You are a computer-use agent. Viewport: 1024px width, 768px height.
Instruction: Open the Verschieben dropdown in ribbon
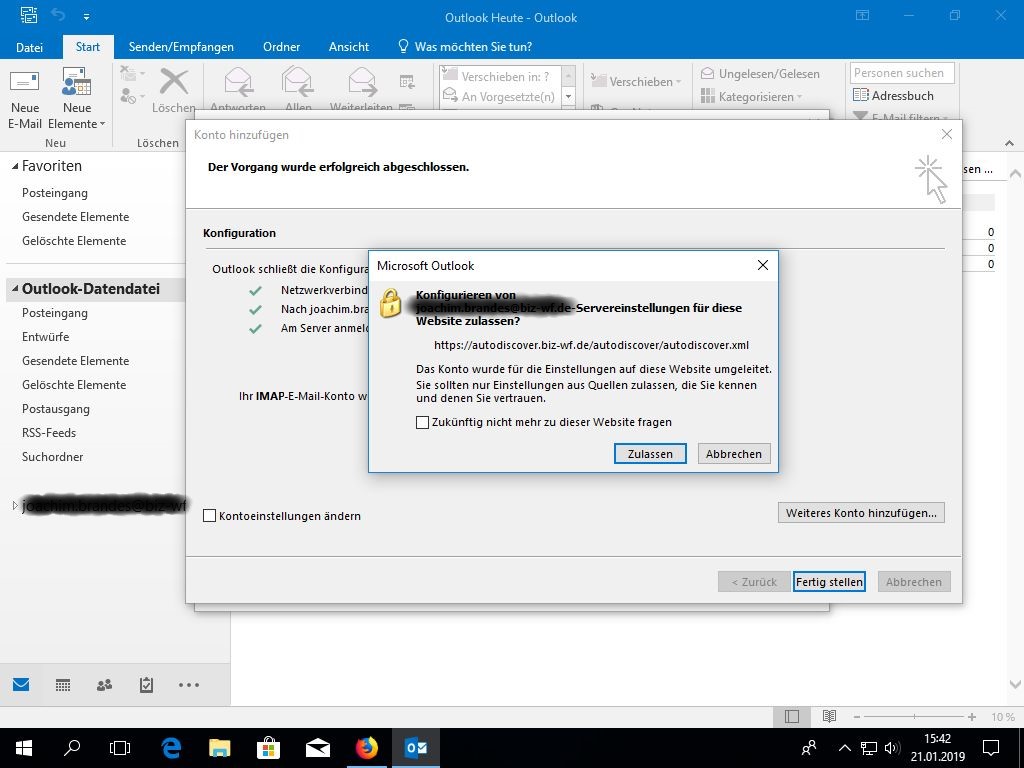pyautogui.click(x=636, y=82)
